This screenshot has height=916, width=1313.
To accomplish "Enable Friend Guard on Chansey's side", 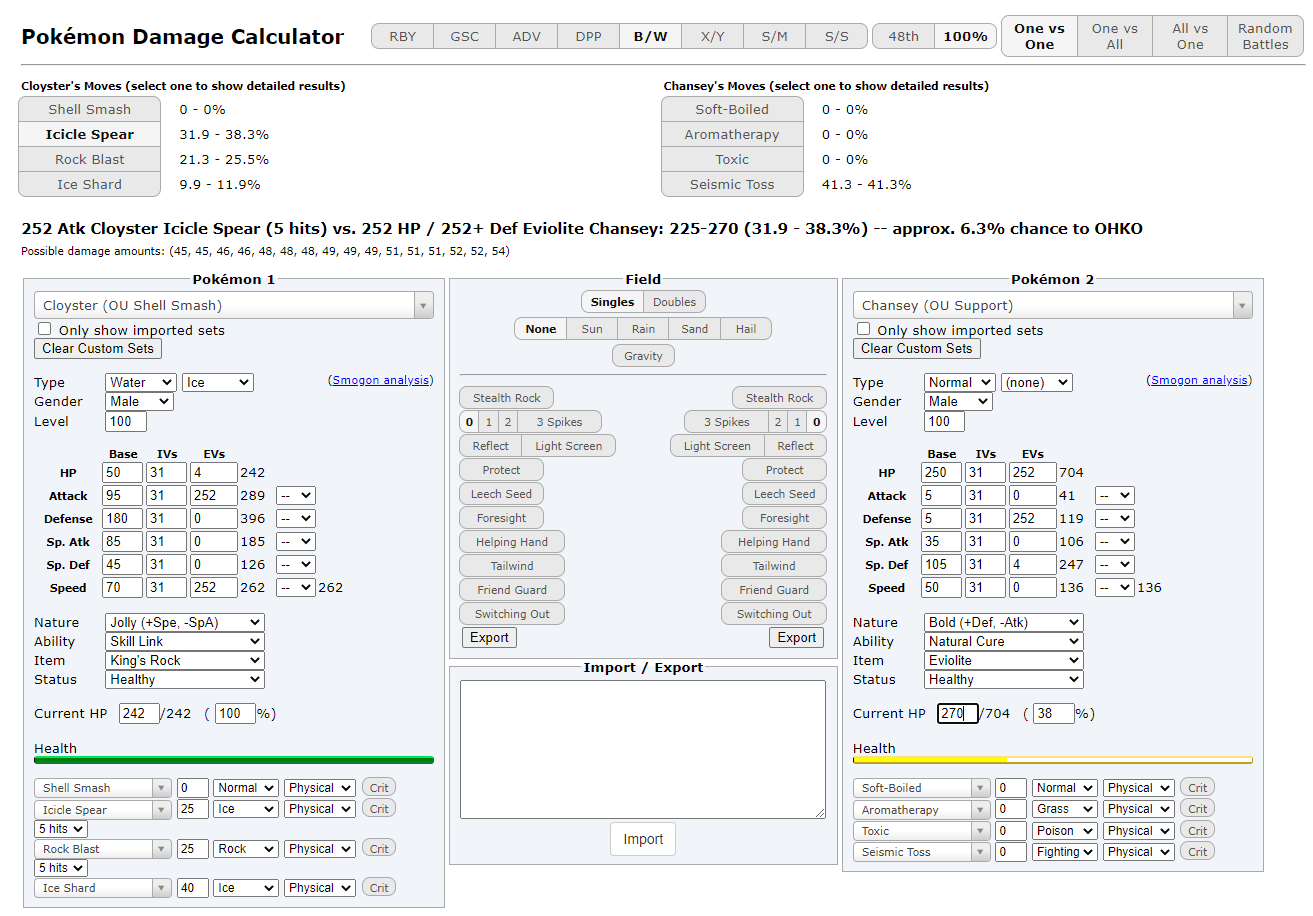I will [774, 590].
